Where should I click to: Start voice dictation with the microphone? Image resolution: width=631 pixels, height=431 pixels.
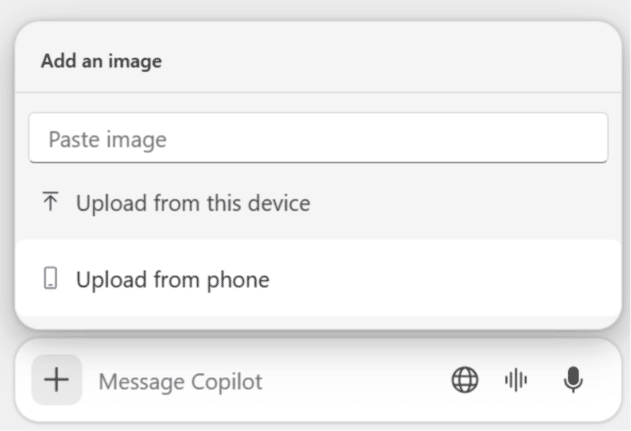[572, 380]
